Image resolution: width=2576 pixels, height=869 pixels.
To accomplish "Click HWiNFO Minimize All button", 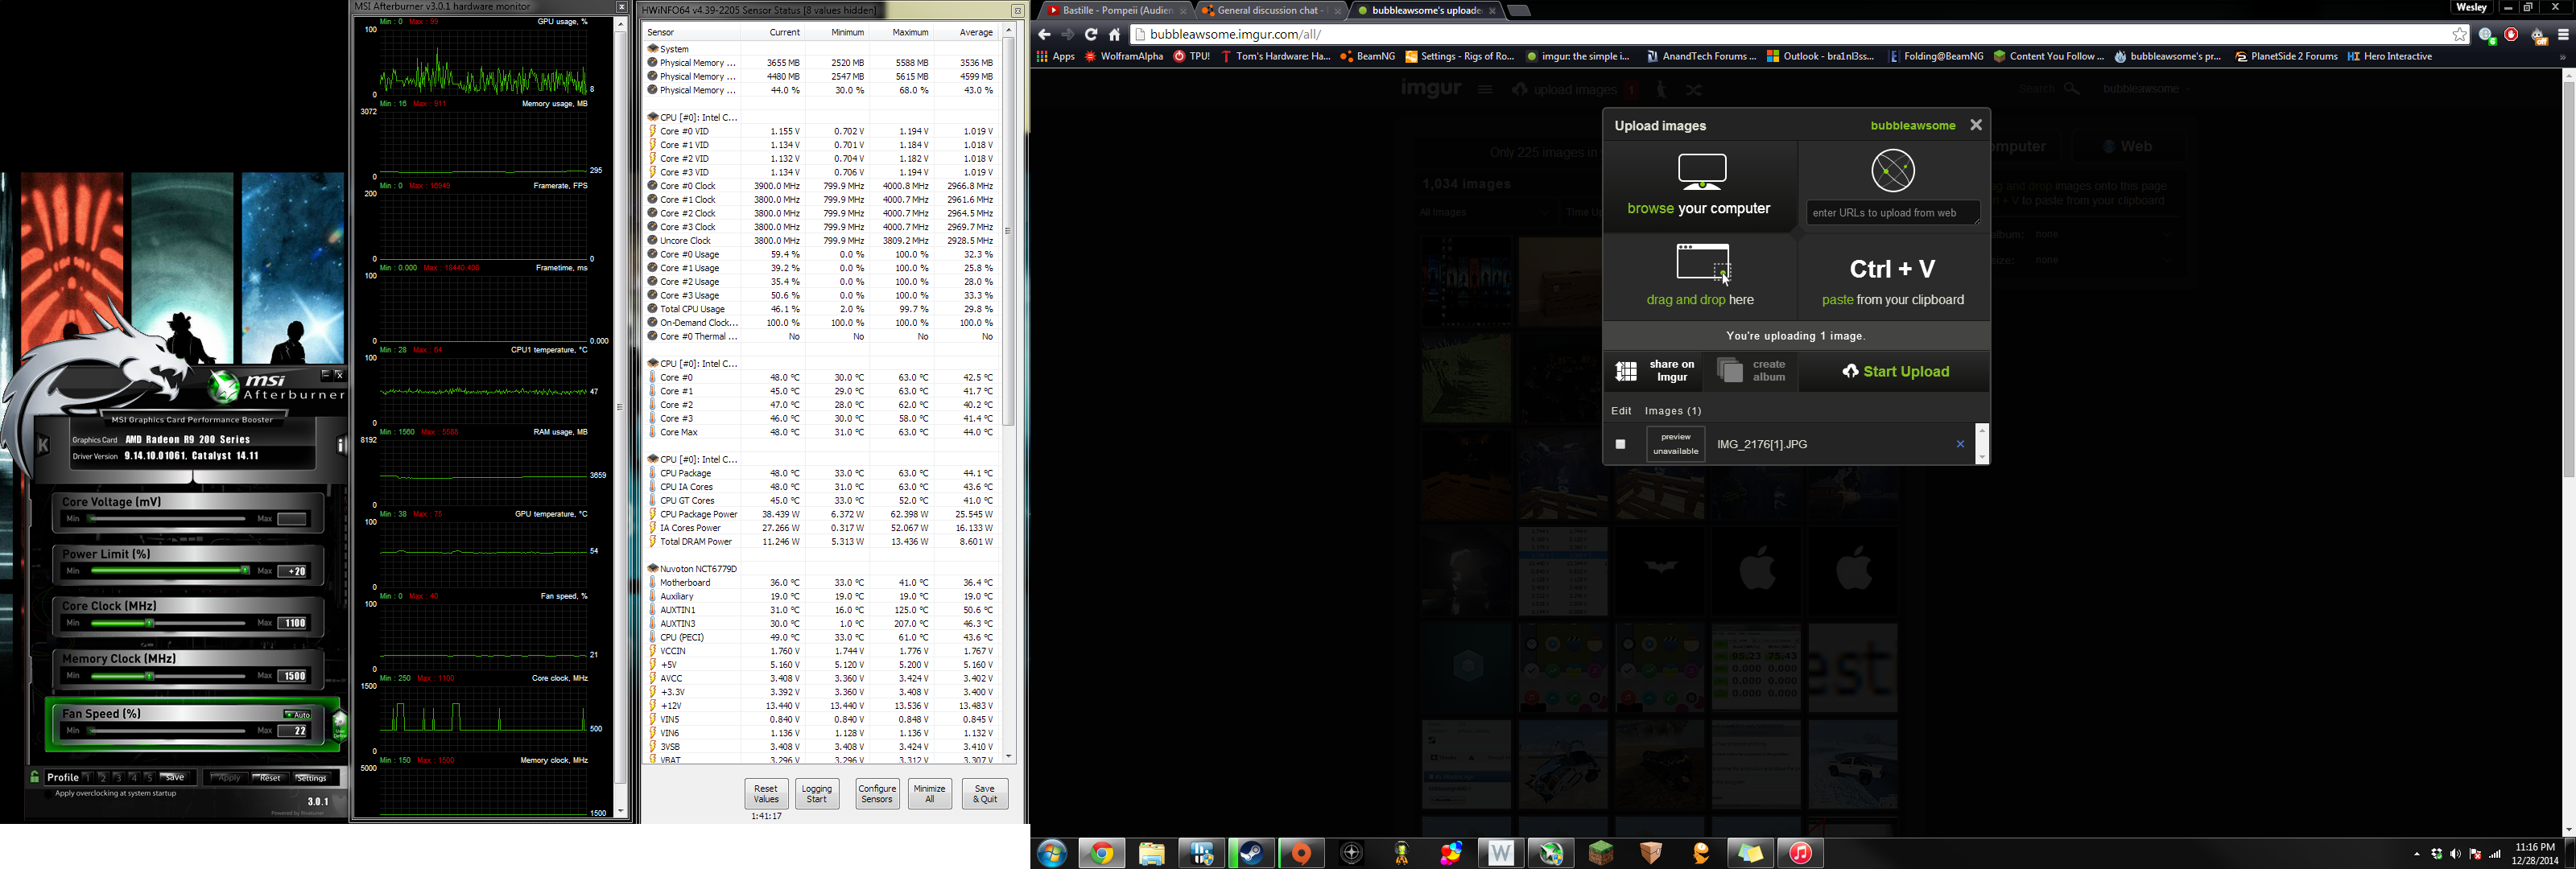I will pyautogui.click(x=929, y=793).
